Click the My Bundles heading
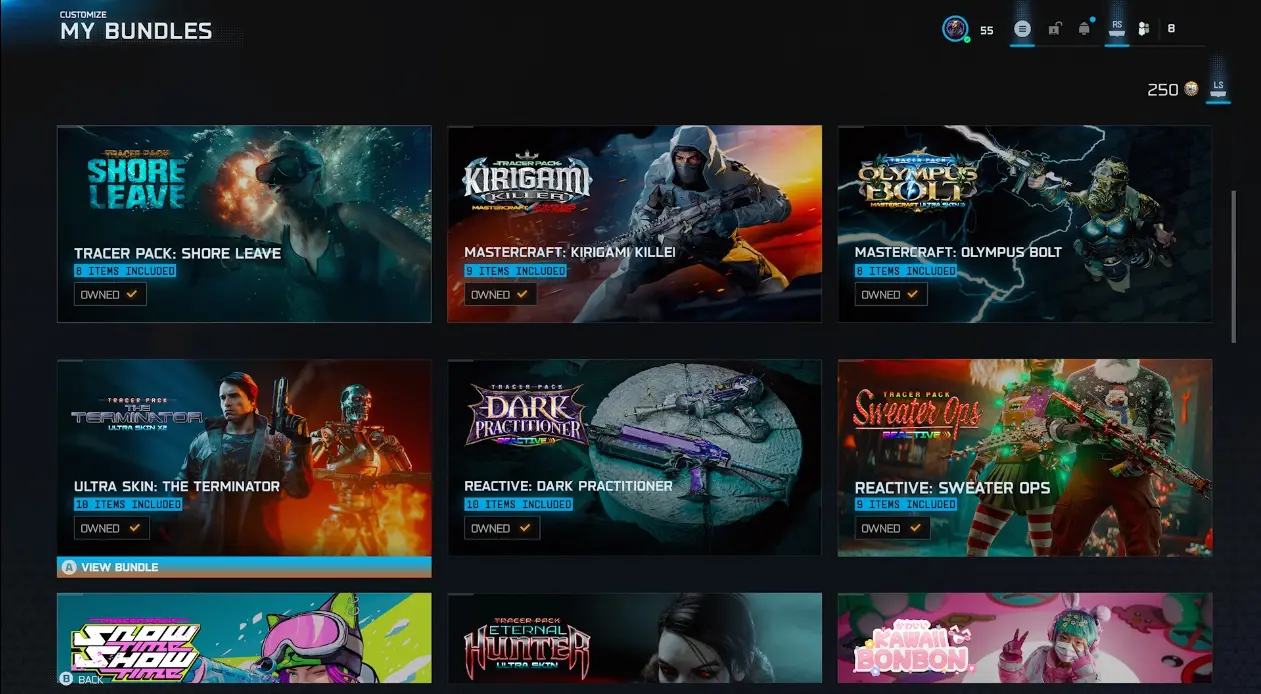1261x694 pixels. click(136, 31)
